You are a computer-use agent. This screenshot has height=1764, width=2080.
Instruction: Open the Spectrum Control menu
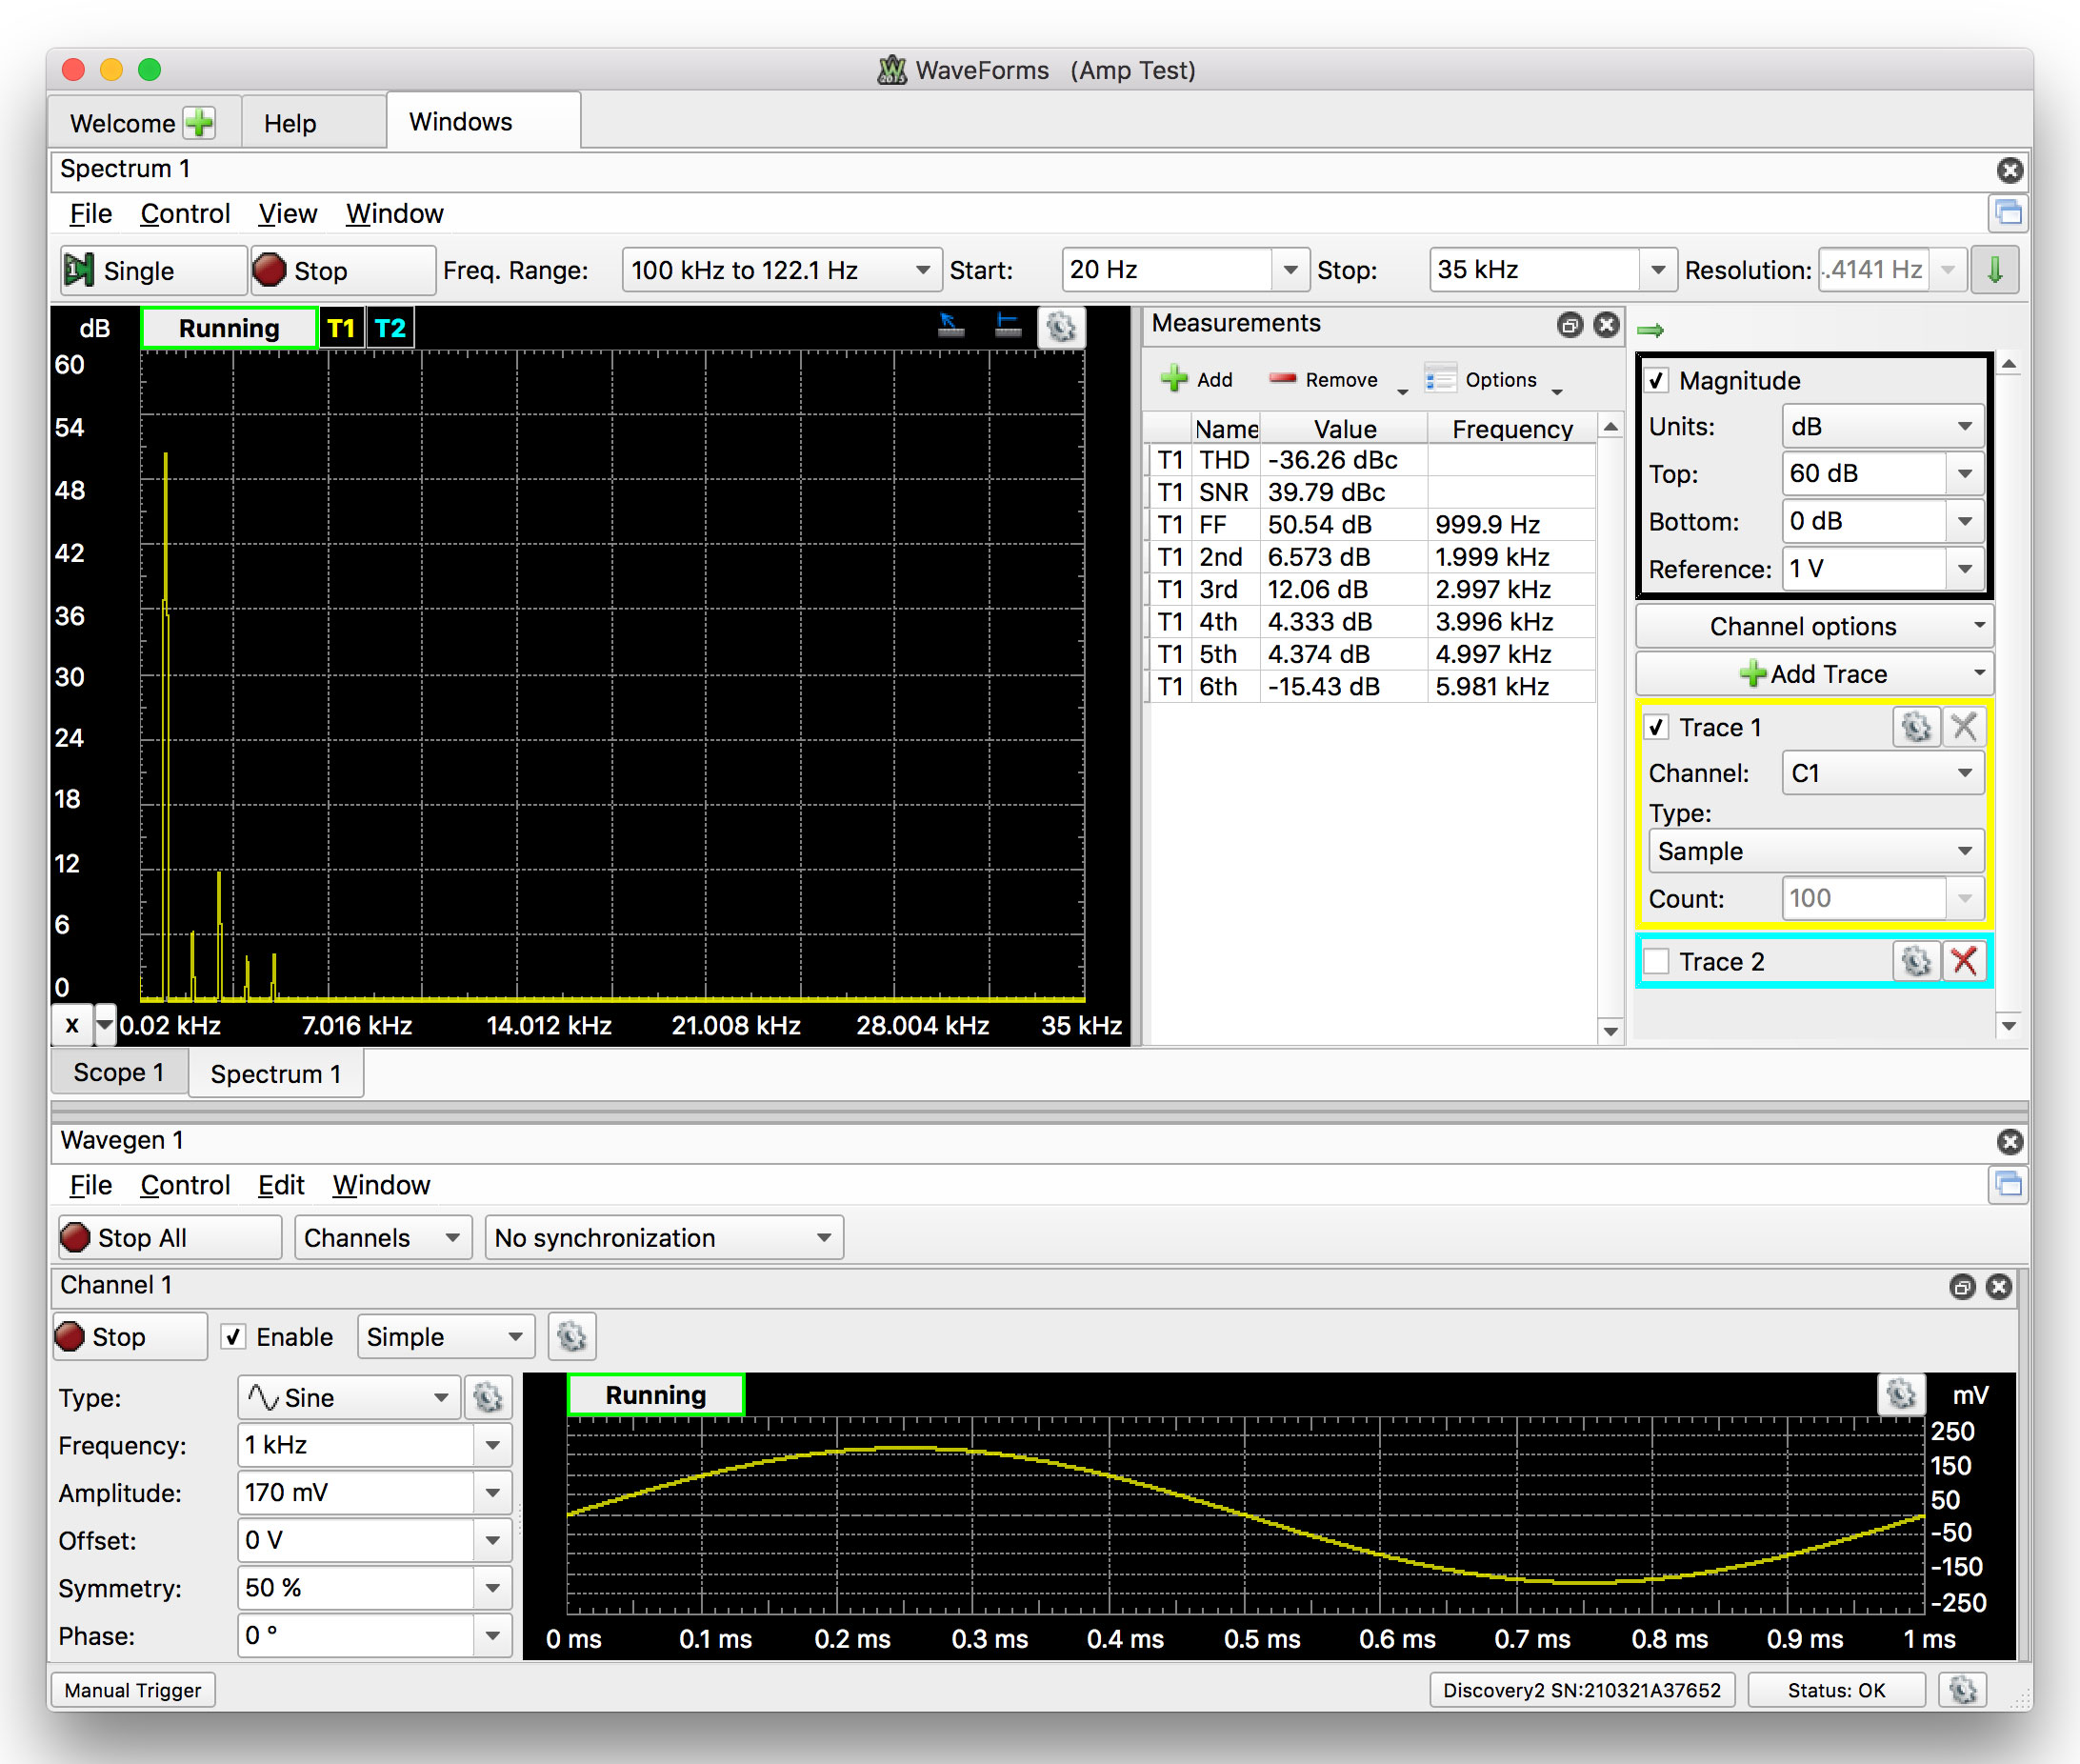[x=185, y=214]
